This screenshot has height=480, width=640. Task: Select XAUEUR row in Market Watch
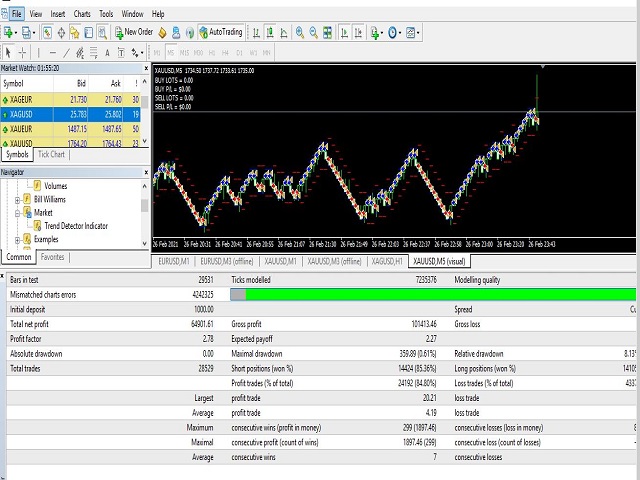(70, 129)
